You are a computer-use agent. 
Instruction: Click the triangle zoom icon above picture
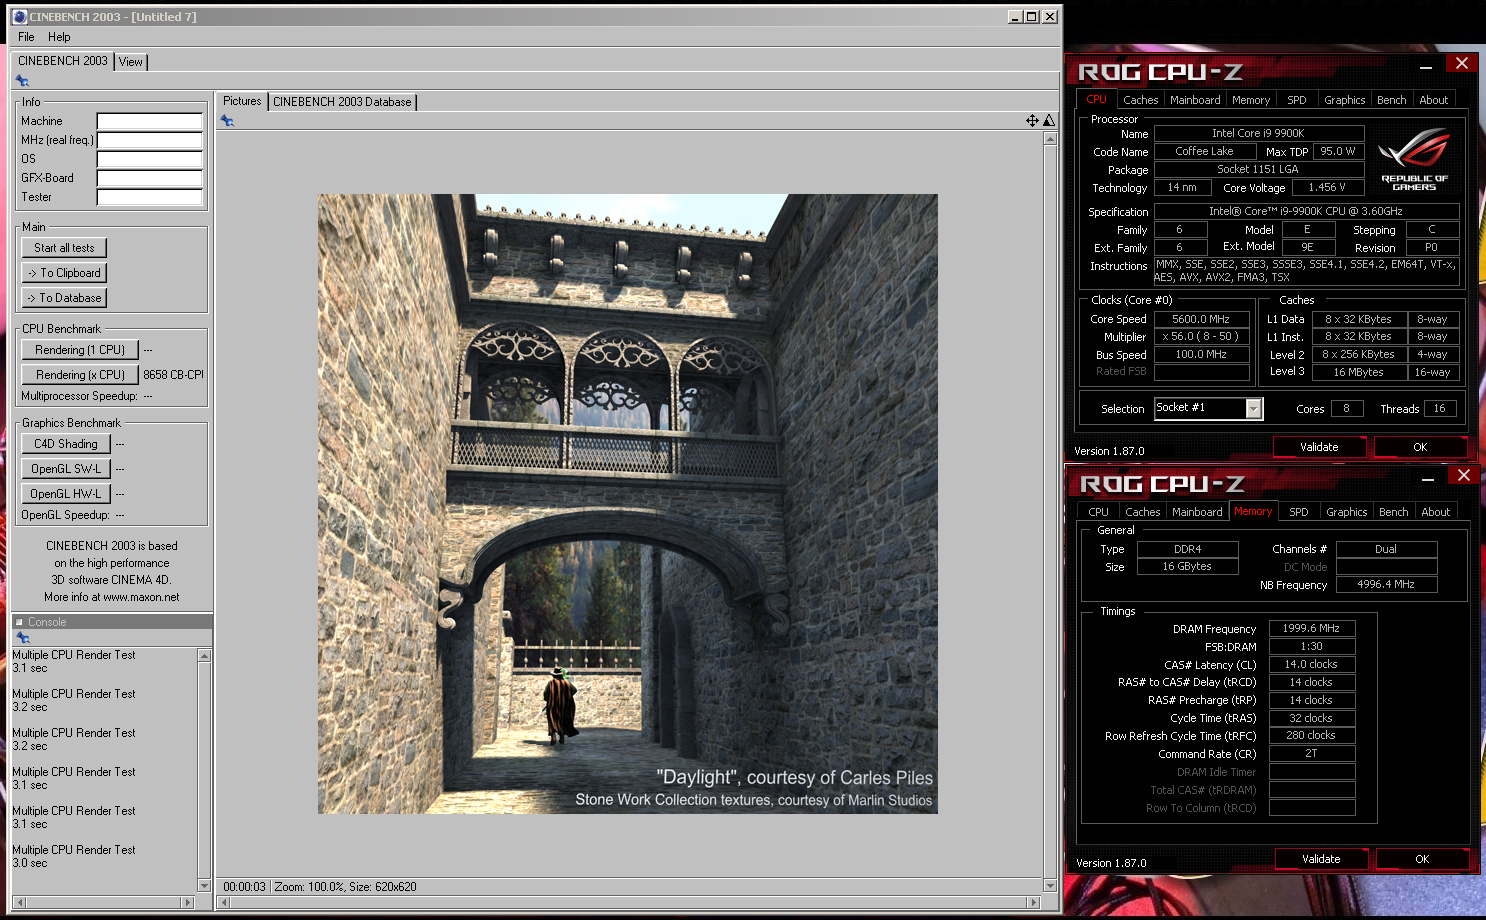(x=1049, y=120)
